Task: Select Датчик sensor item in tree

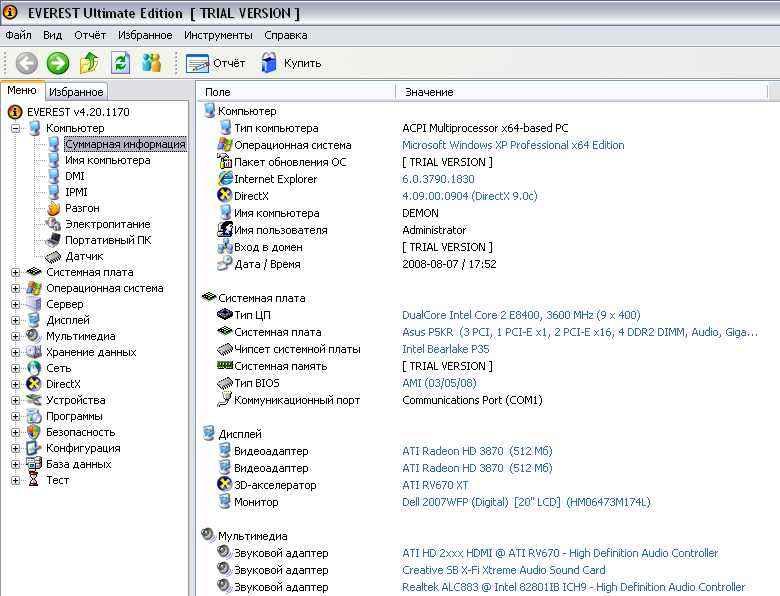Action: click(84, 256)
